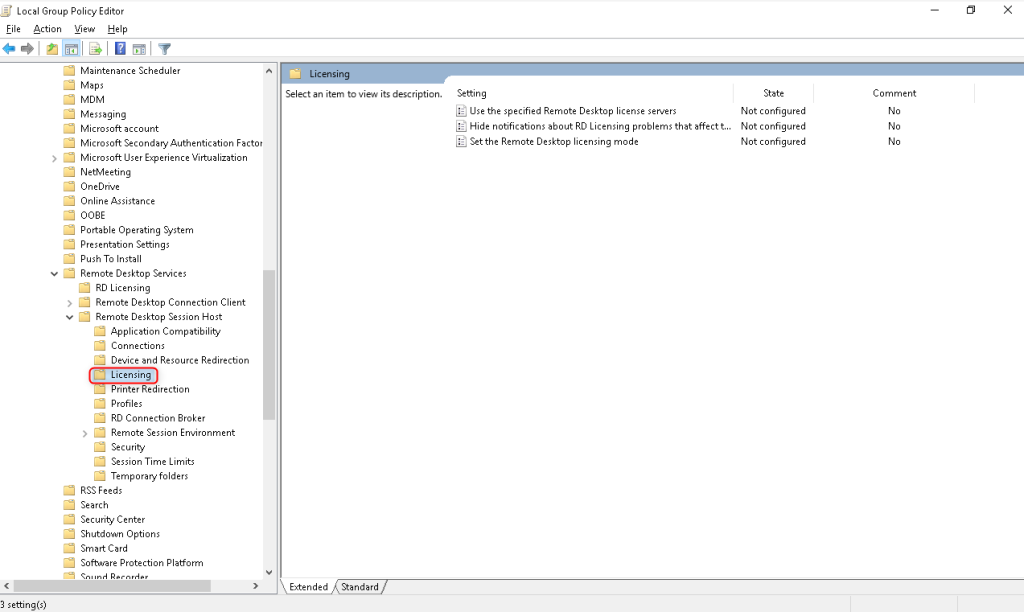Select the Printer Redirection tree item
The height and width of the screenshot is (612, 1024).
pos(150,389)
